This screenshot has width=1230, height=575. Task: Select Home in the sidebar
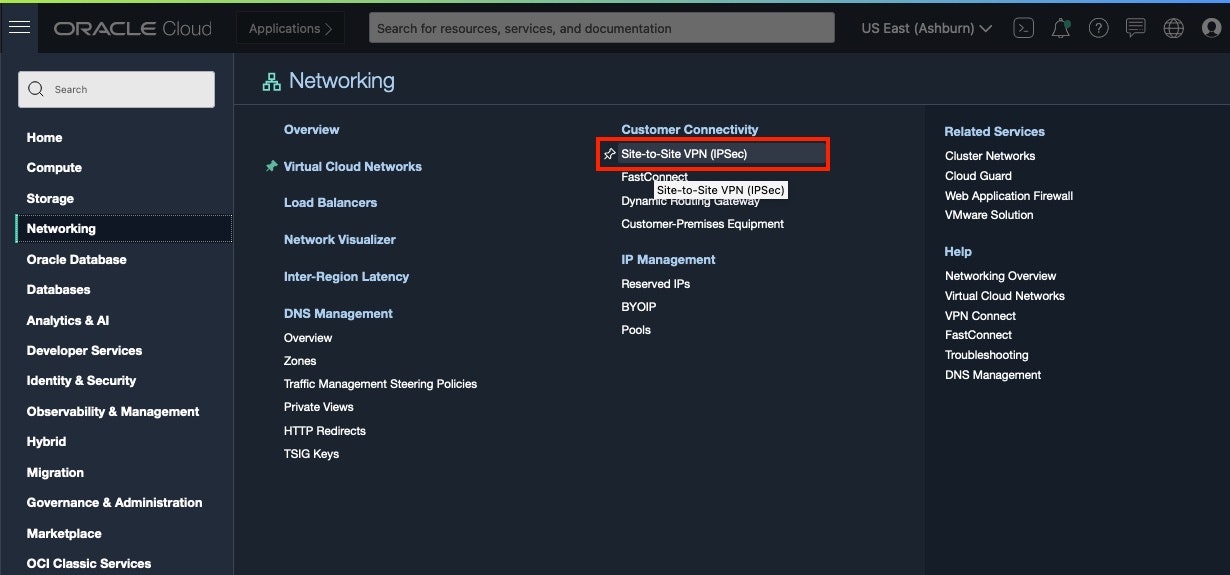pyautogui.click(x=44, y=137)
